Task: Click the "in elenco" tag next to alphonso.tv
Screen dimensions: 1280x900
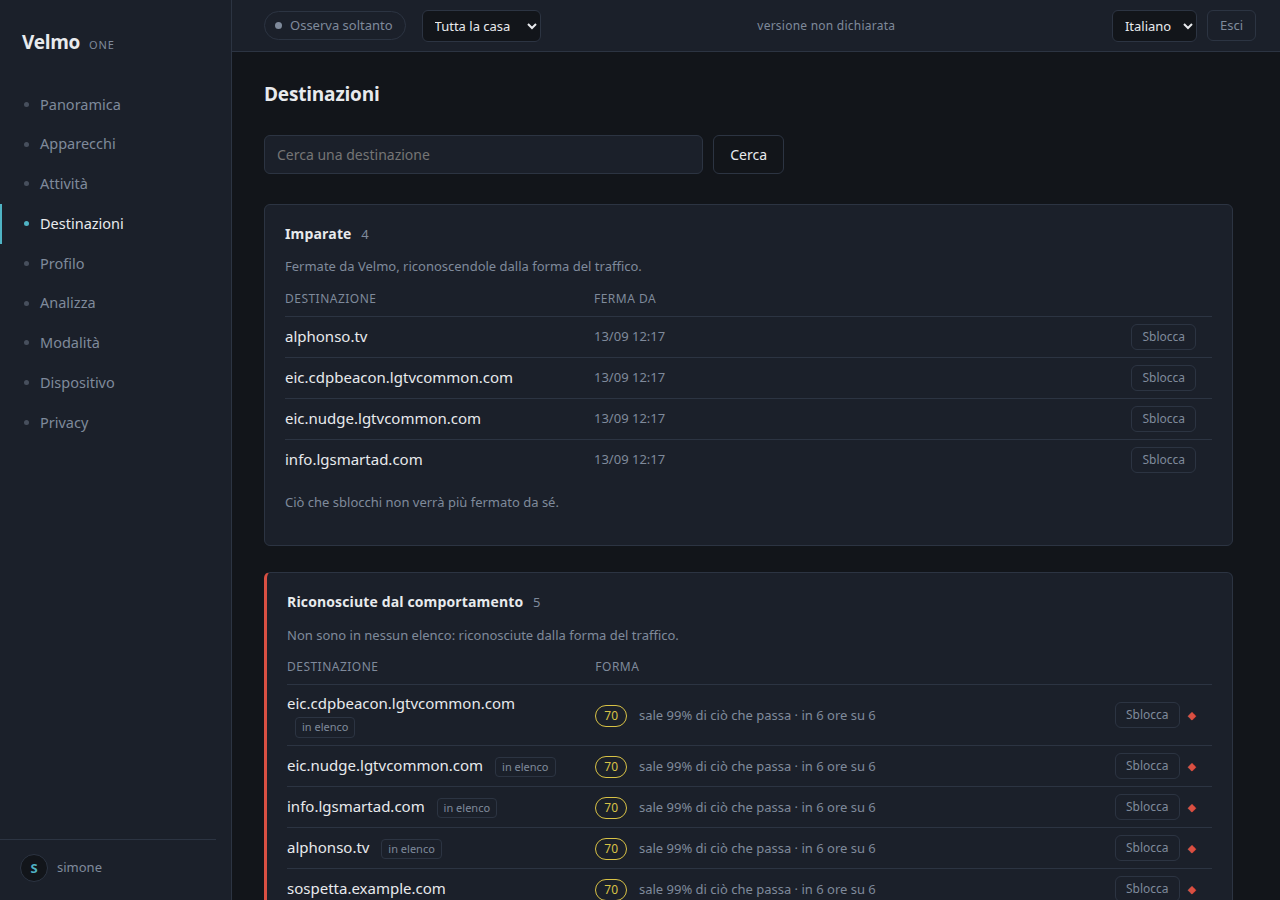Action: point(411,849)
